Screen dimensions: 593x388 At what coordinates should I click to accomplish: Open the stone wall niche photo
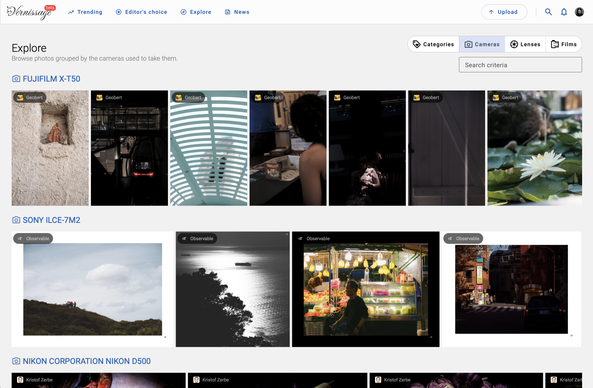pos(50,148)
